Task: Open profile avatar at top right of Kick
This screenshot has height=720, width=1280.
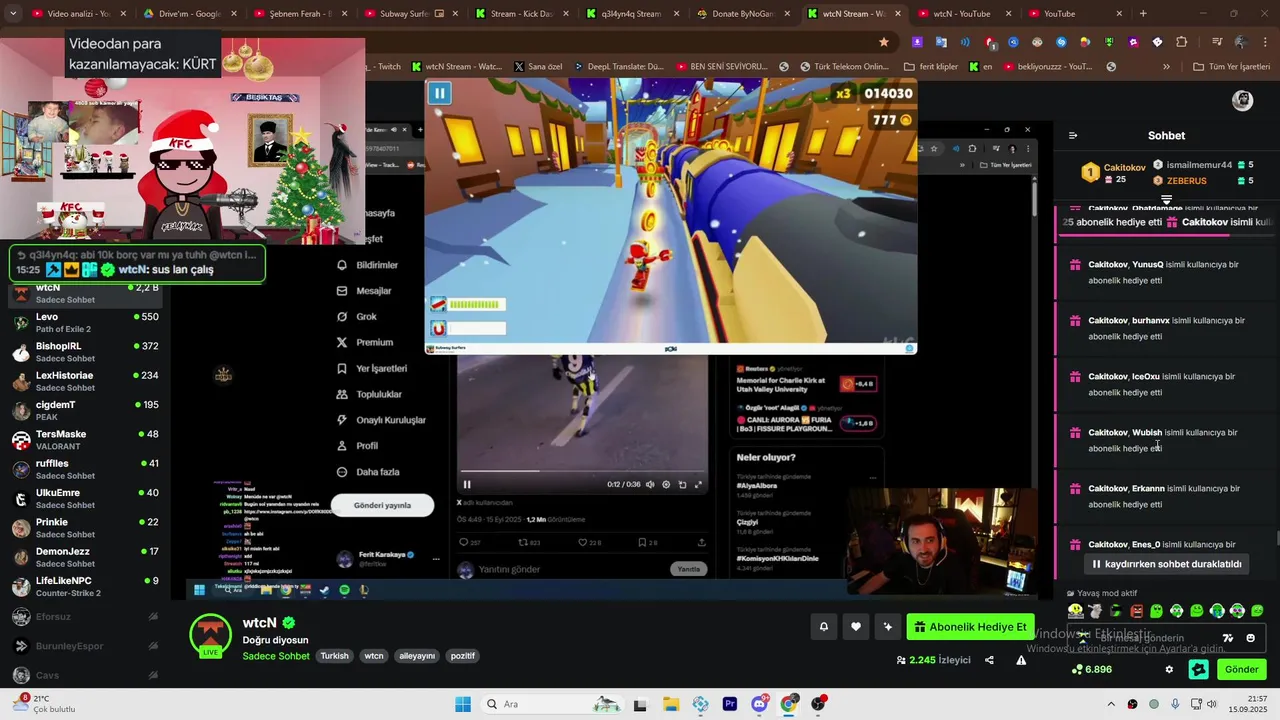Action: tap(1242, 100)
